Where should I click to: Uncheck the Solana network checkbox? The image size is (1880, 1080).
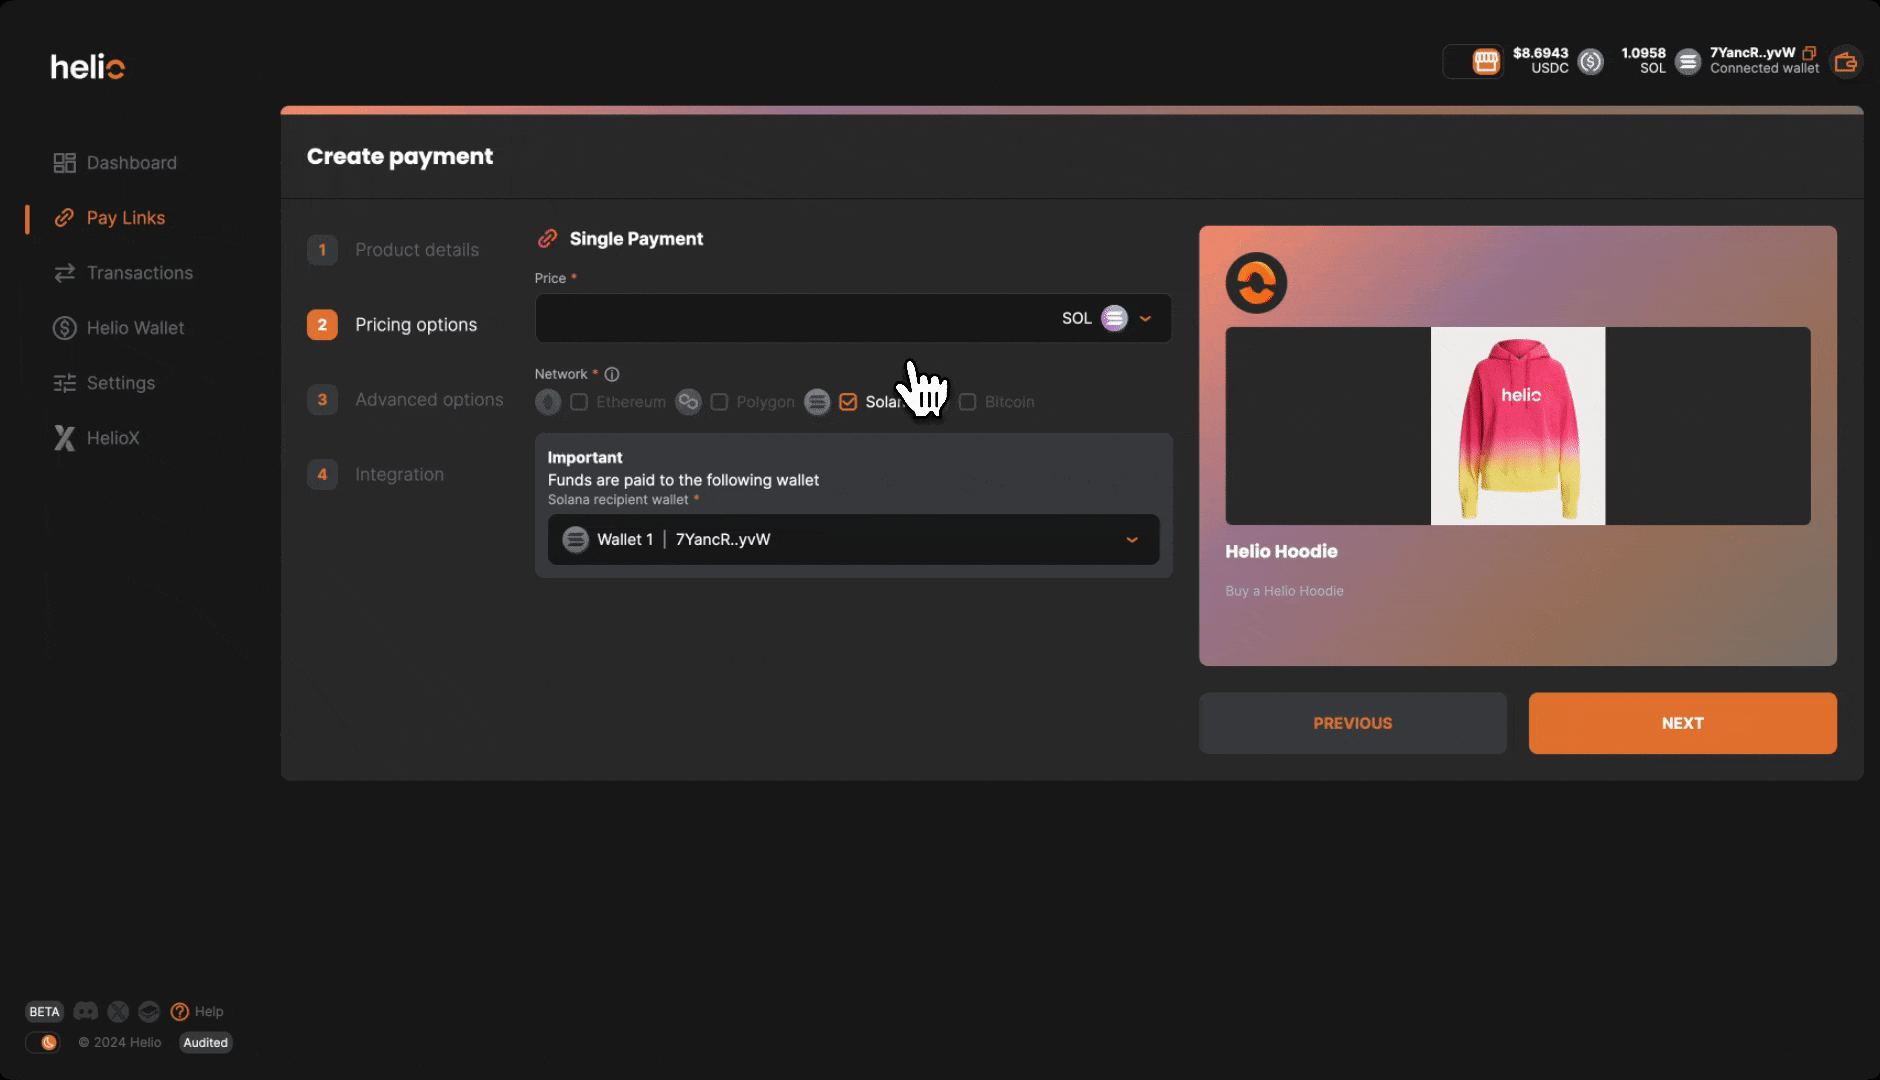[848, 402]
